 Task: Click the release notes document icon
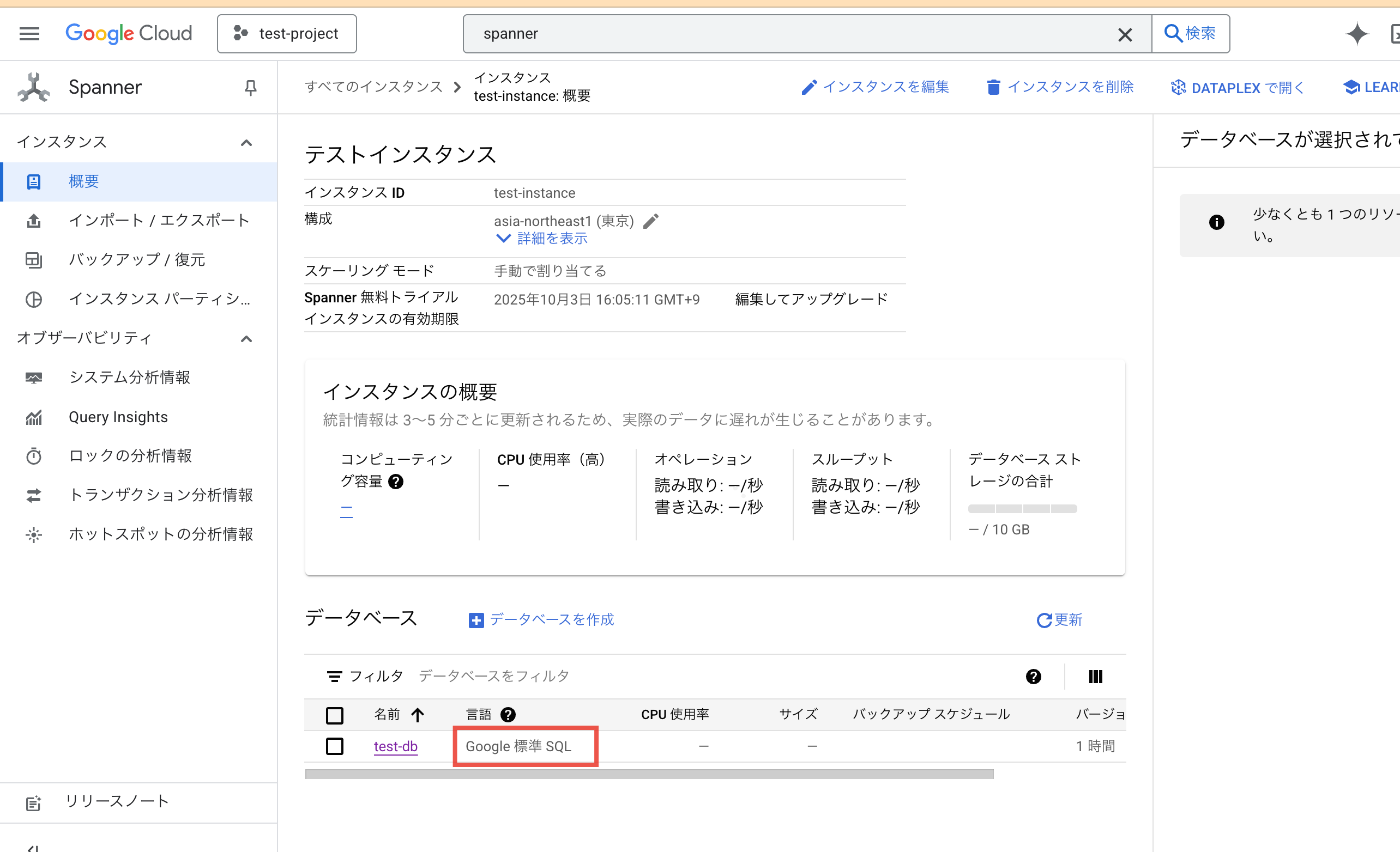pos(34,803)
